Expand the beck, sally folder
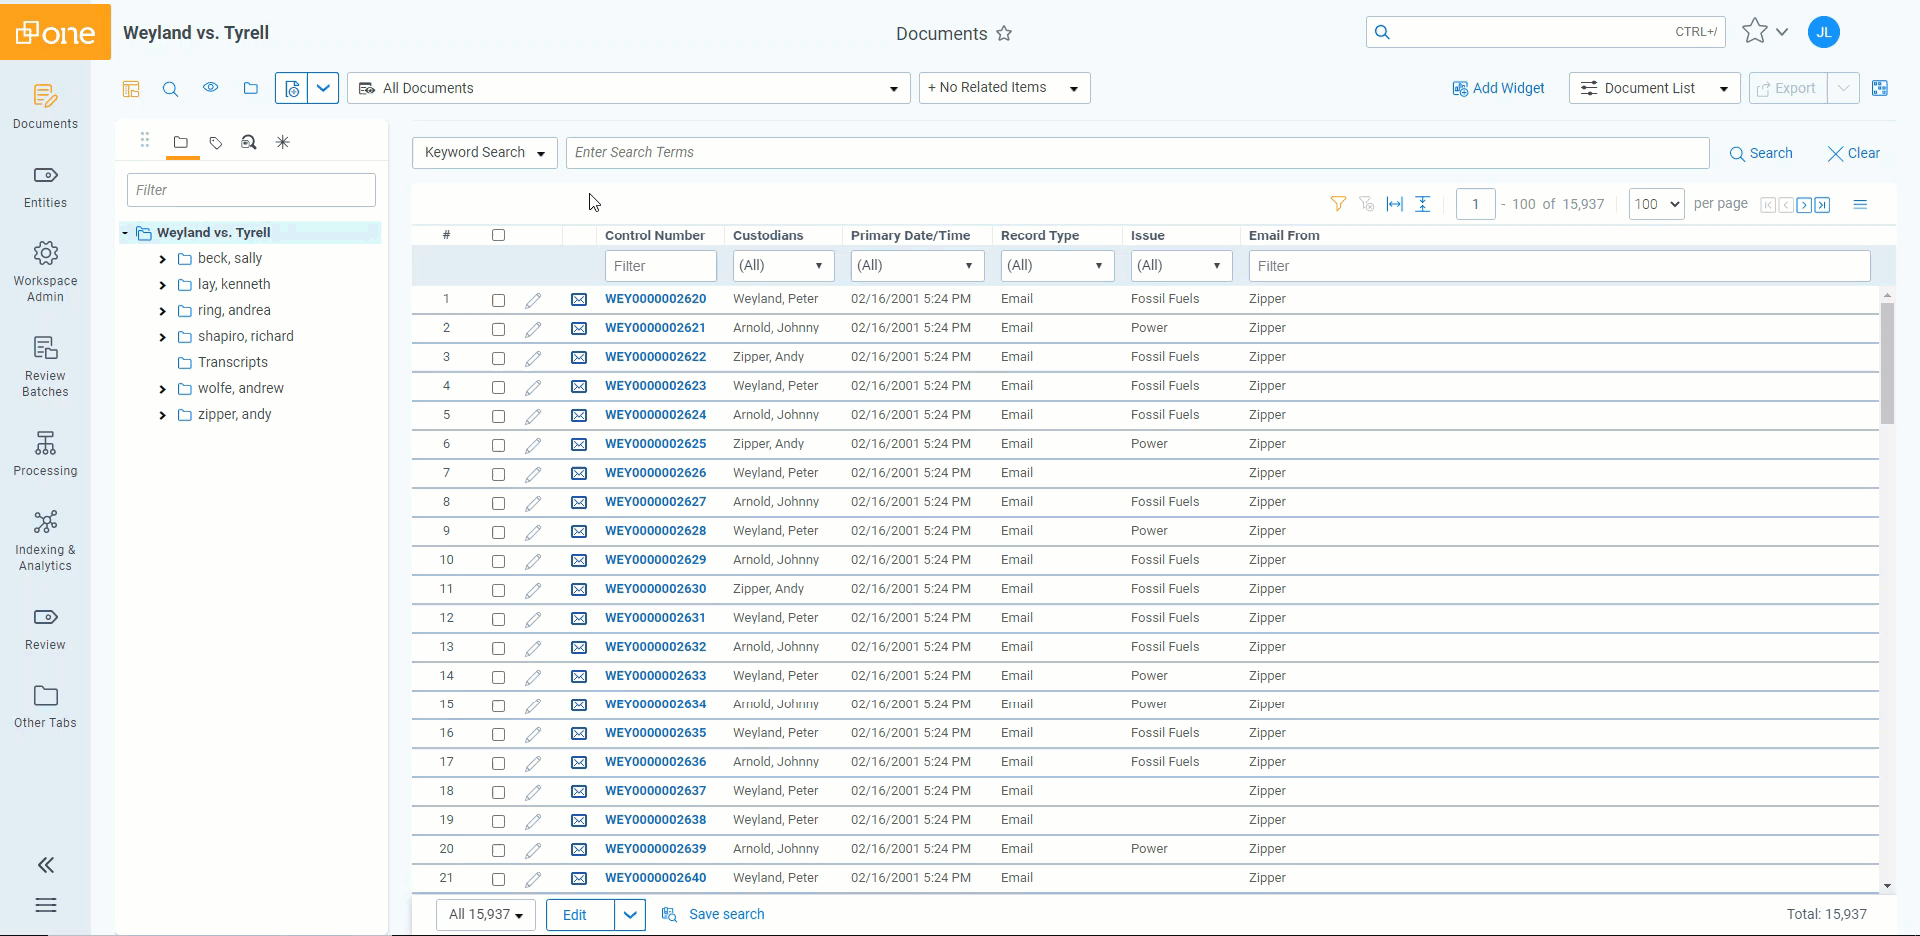The width and height of the screenshot is (1920, 936). 163,259
